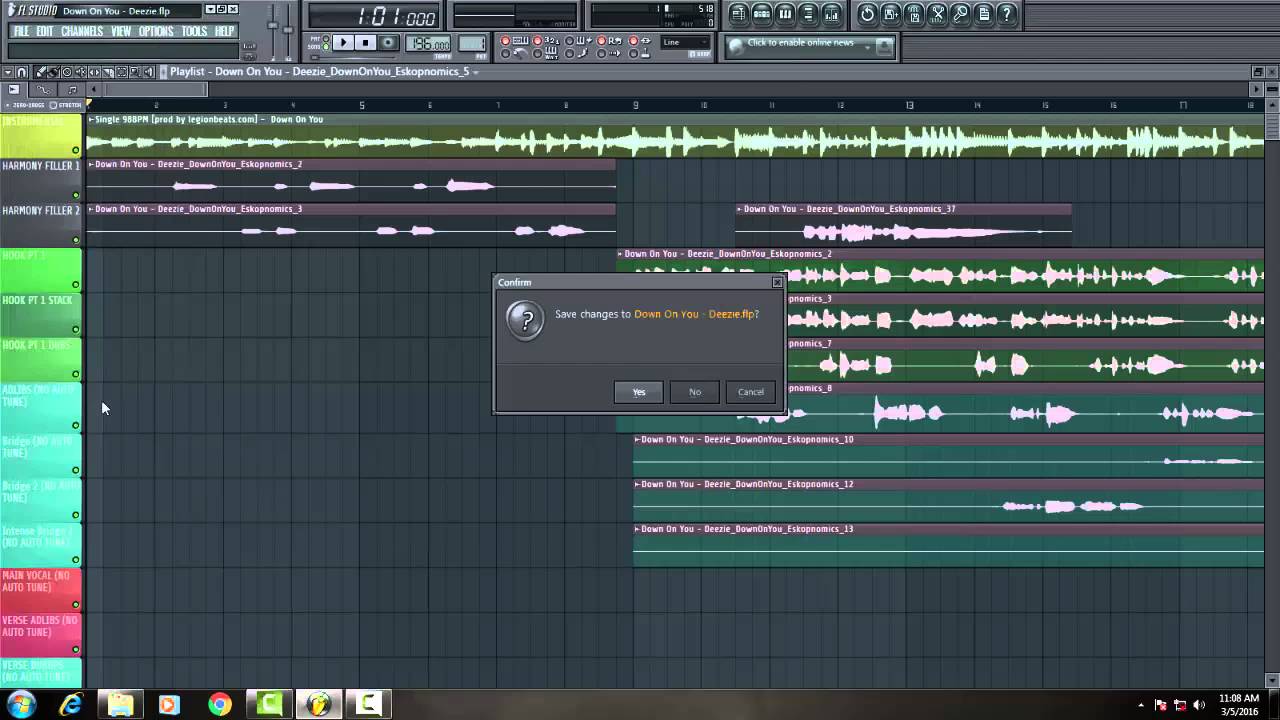Click the transport Record button
This screenshot has height=720, width=1280.
point(388,42)
